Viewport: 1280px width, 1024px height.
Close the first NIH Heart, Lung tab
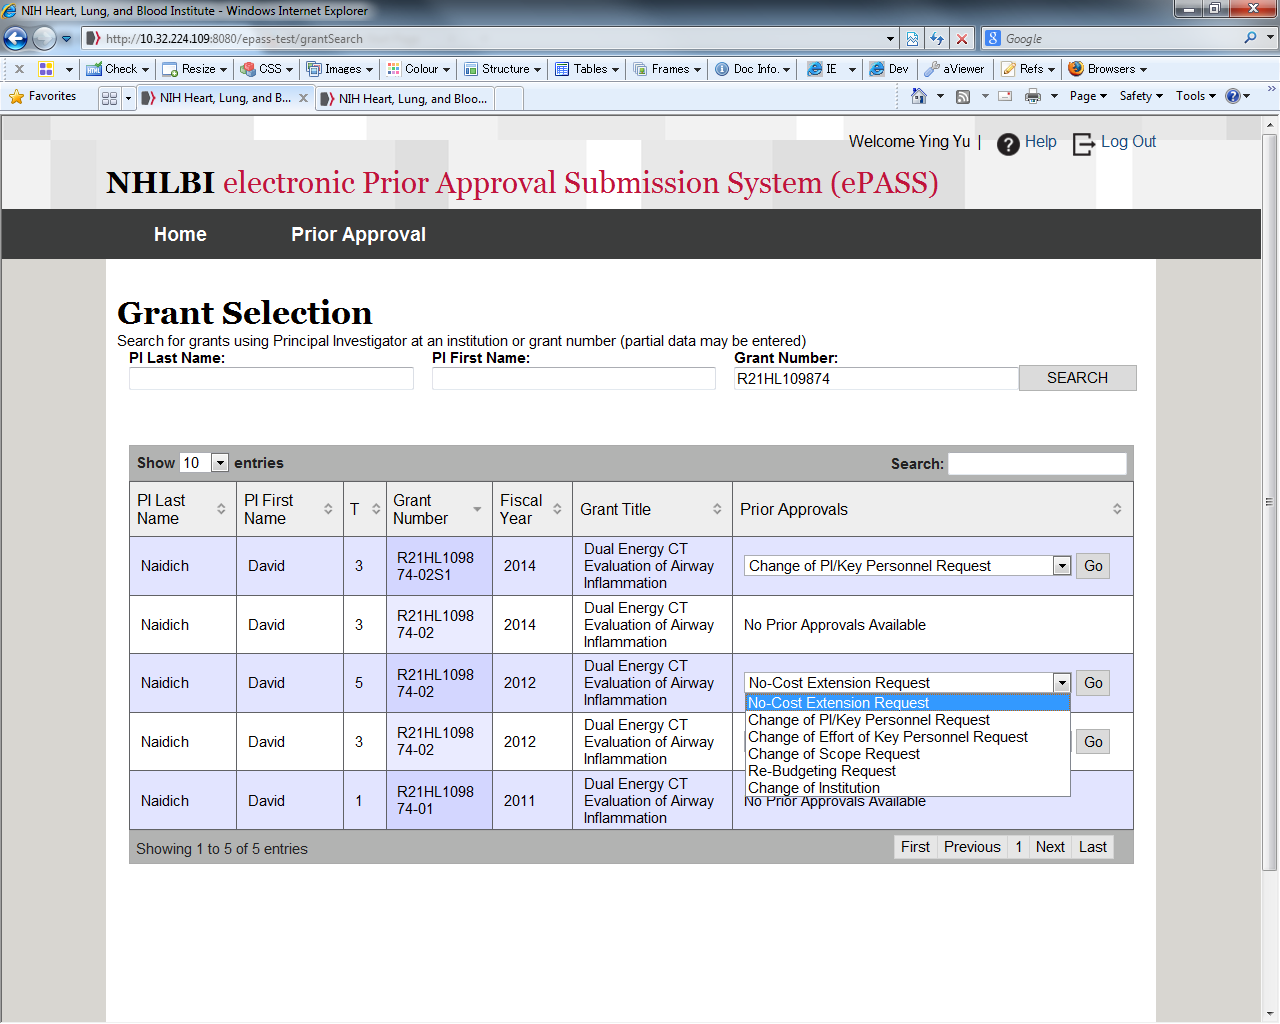[303, 98]
